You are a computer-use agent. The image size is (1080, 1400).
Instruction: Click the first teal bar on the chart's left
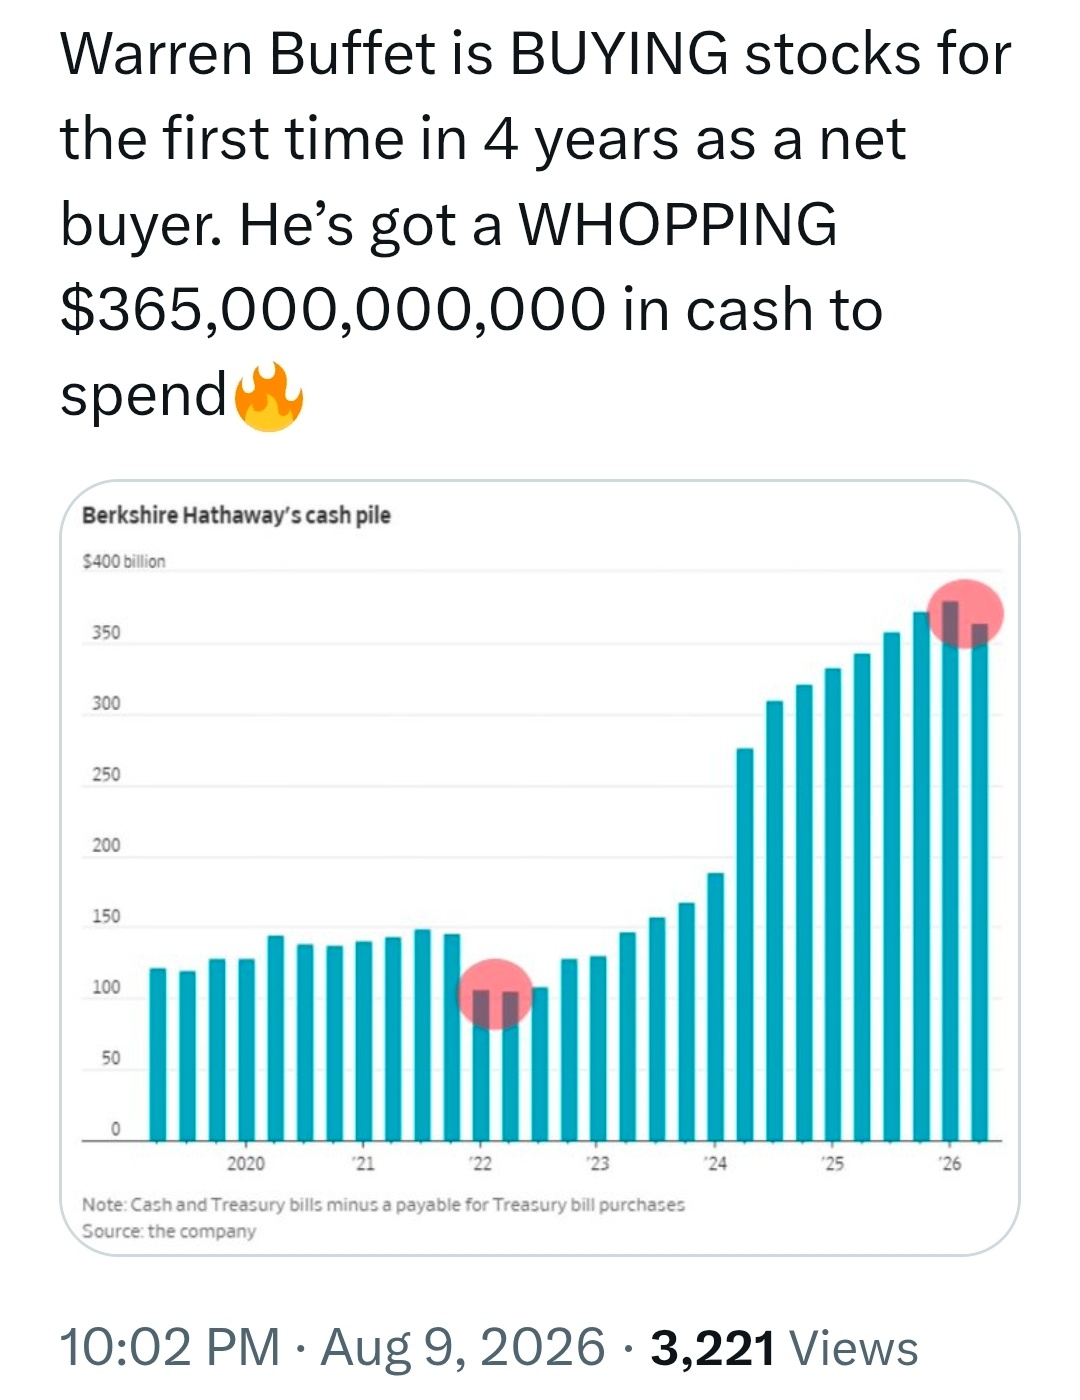[x=158, y=1054]
